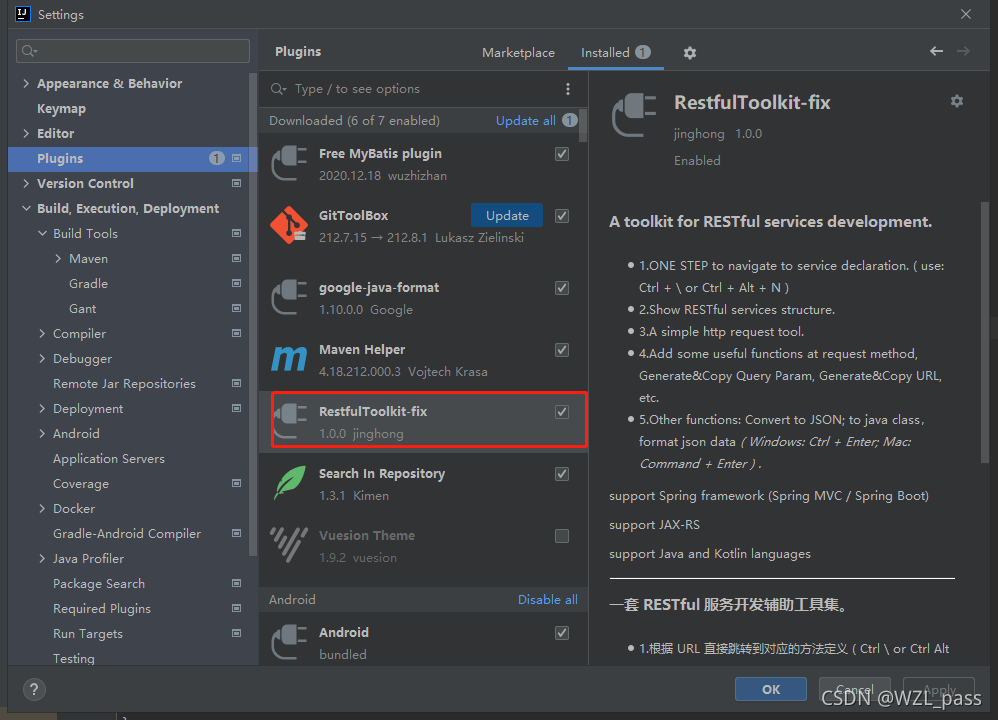This screenshot has height=720, width=998.
Task: Expand Appearance & Behavior section
Action: pos(26,83)
